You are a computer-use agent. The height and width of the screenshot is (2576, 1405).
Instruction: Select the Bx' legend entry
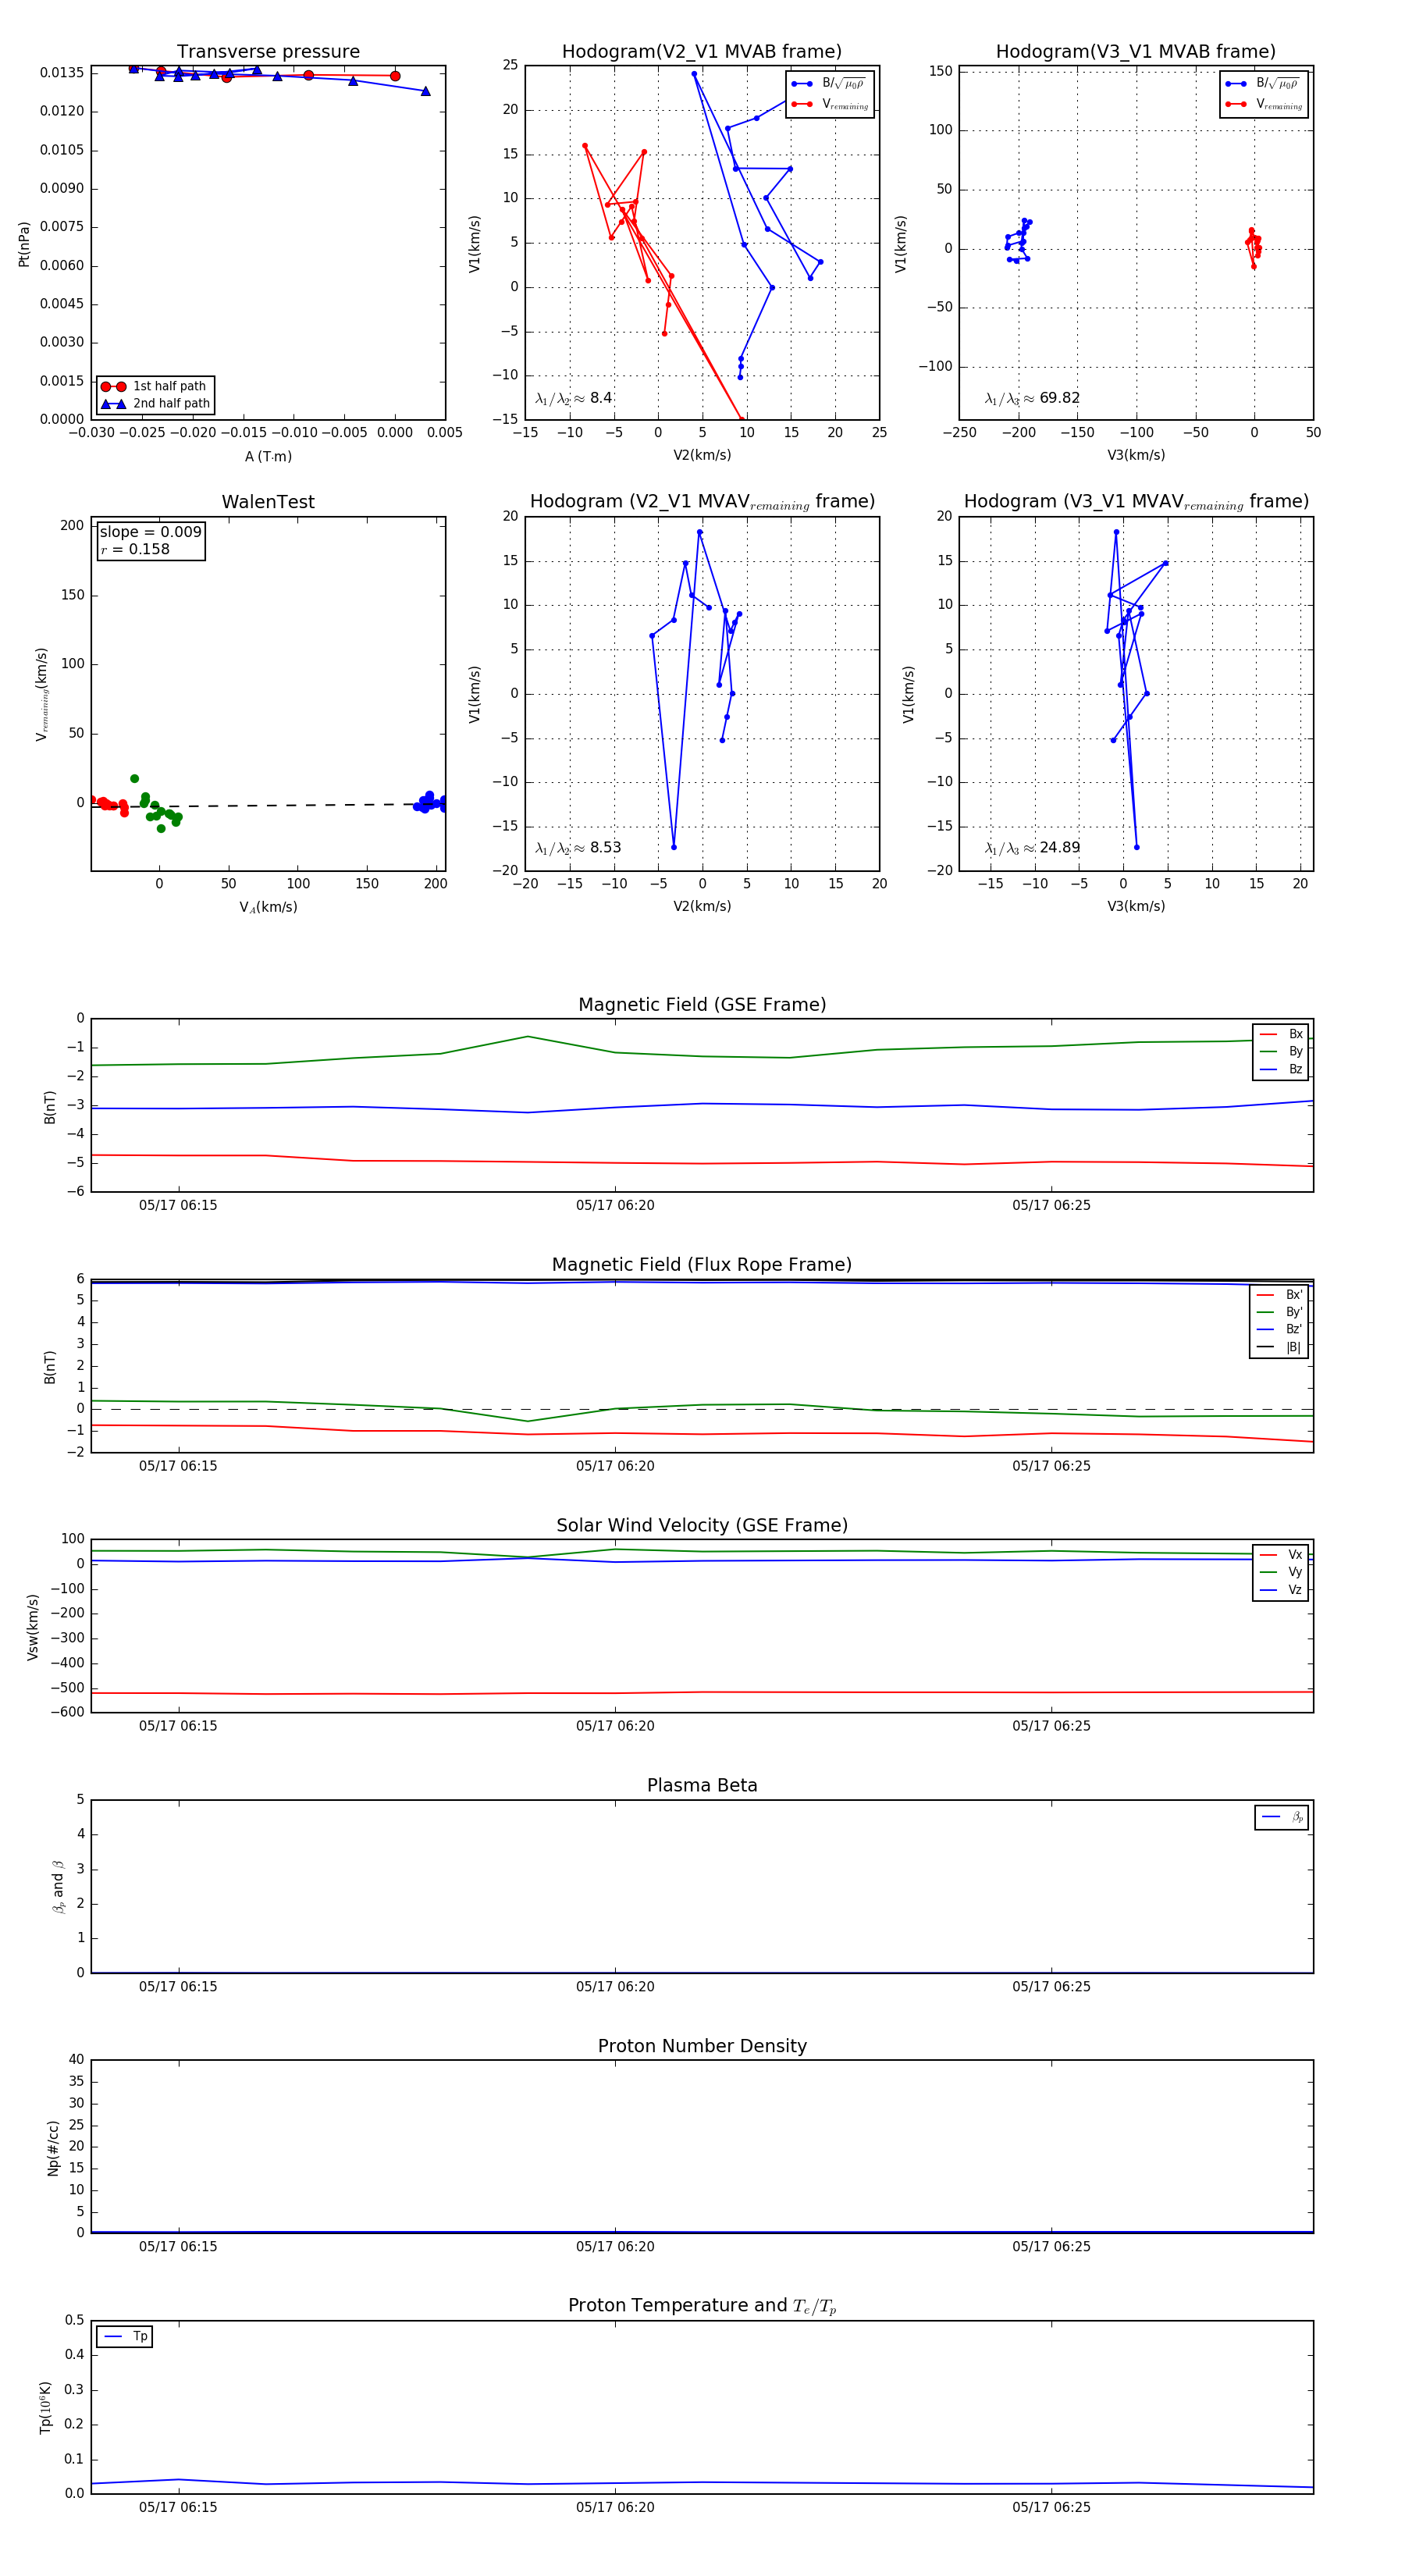click(1280, 1295)
